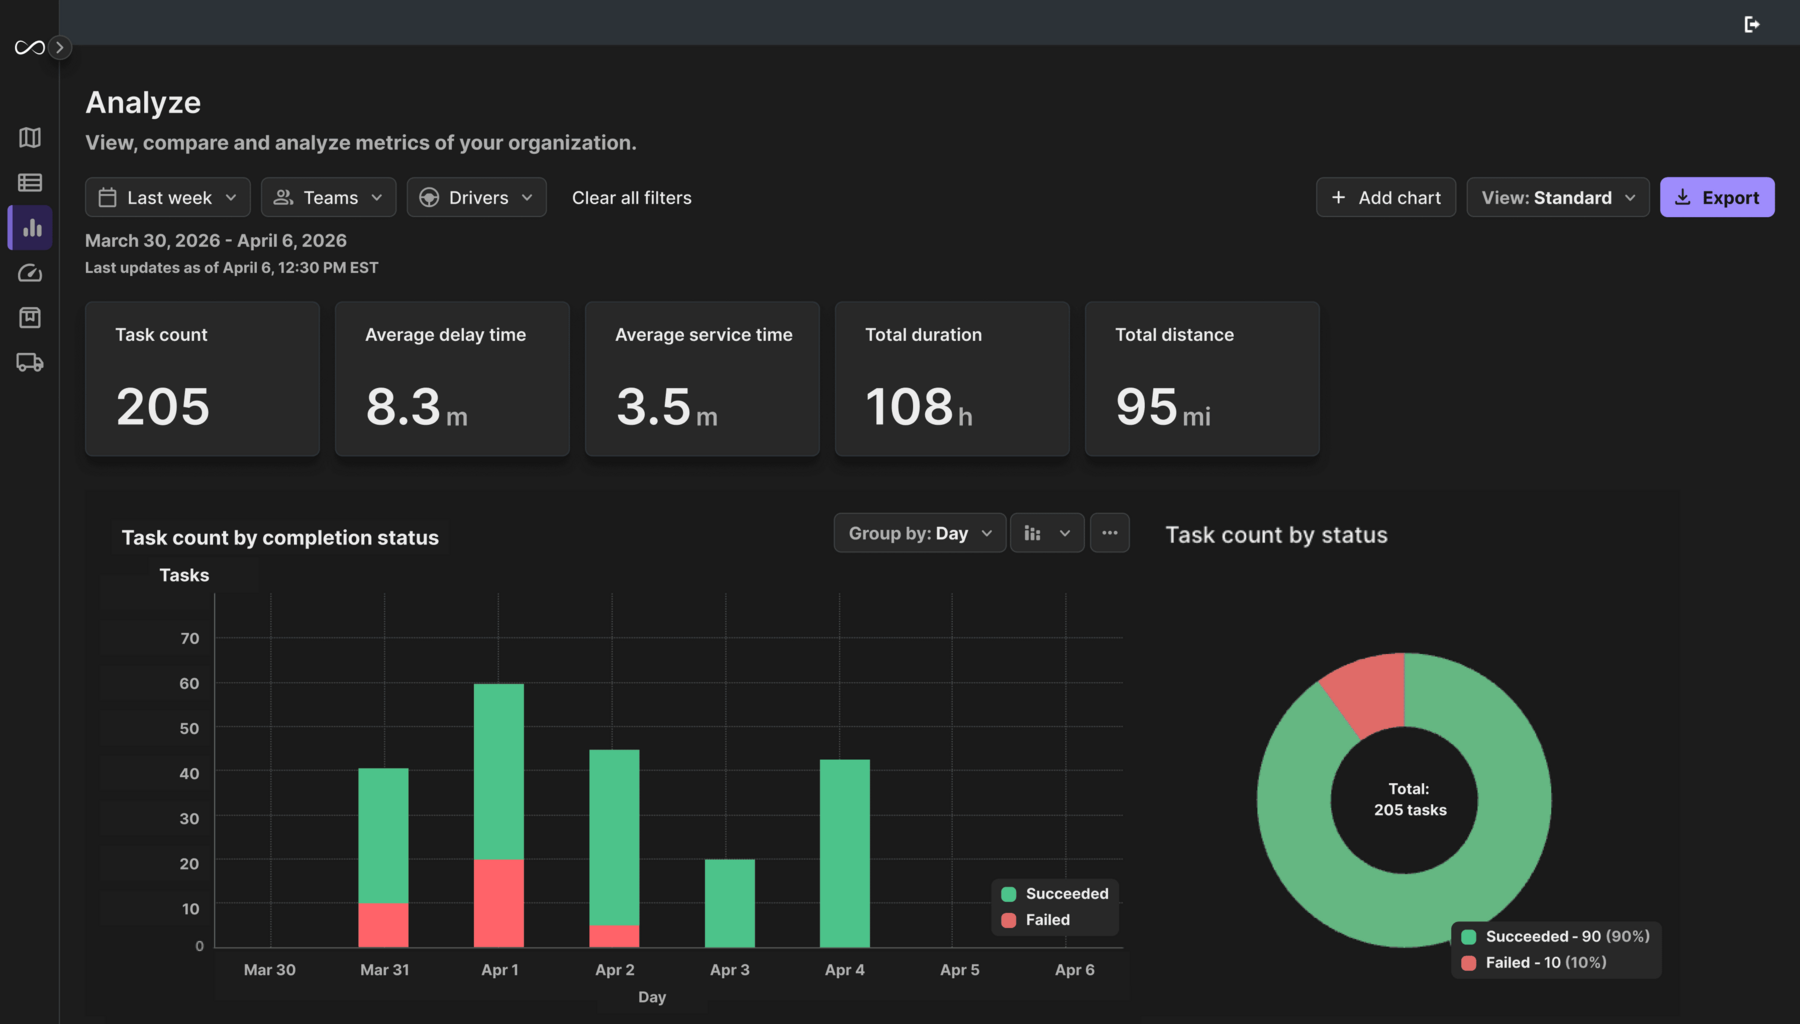
Task: Toggle Succeeded series in bar chart legend
Action: coord(1055,894)
